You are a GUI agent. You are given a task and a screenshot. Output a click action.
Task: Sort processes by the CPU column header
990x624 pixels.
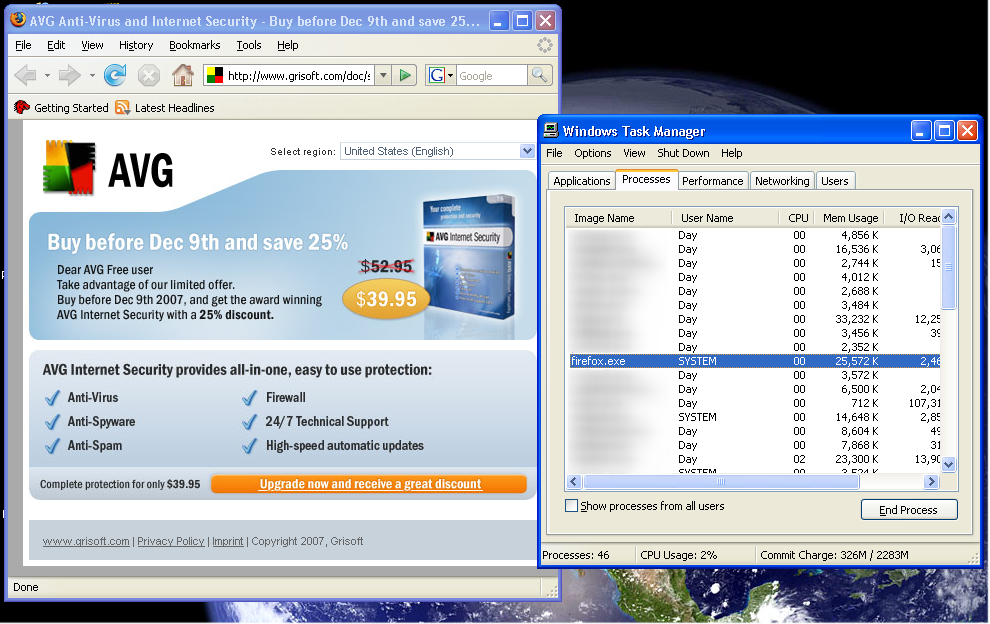click(x=797, y=218)
